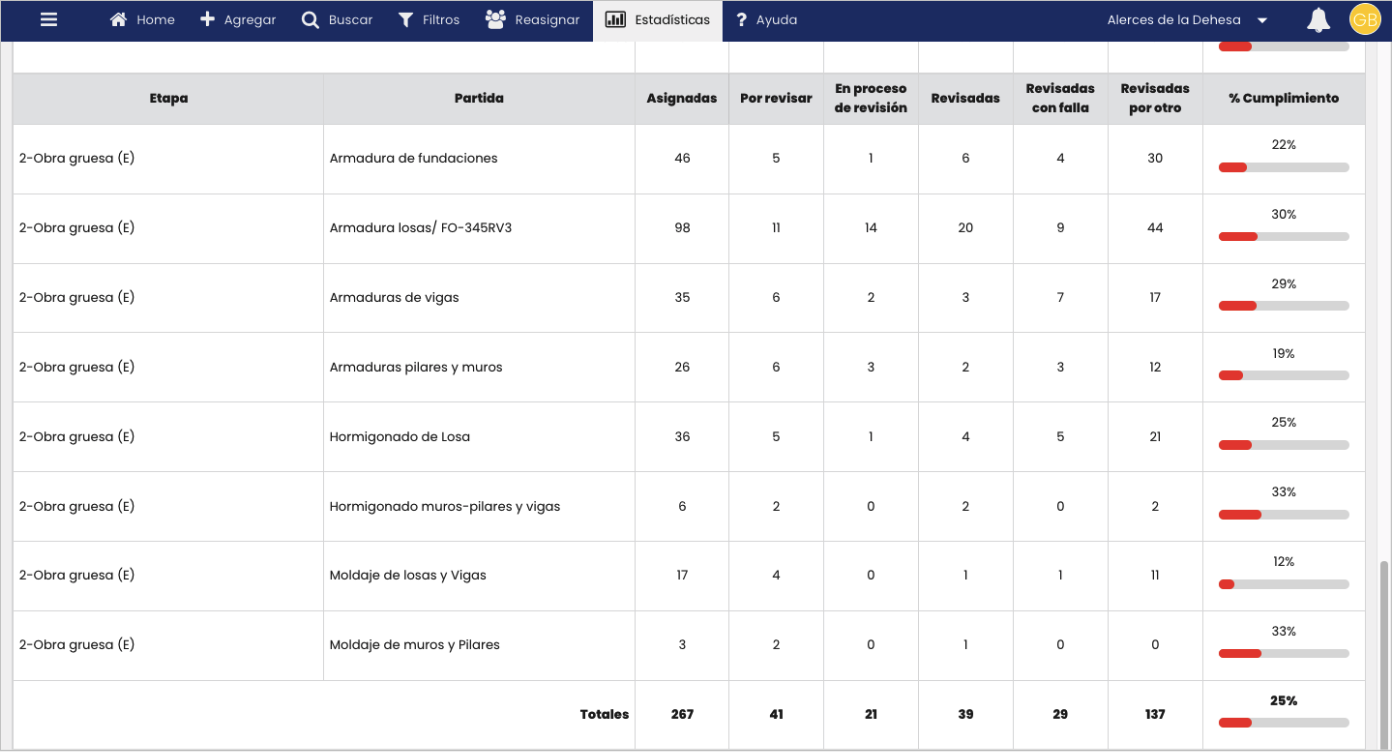Sort by Asignadas column header
Screen dimensions: 1392x753
[681, 98]
